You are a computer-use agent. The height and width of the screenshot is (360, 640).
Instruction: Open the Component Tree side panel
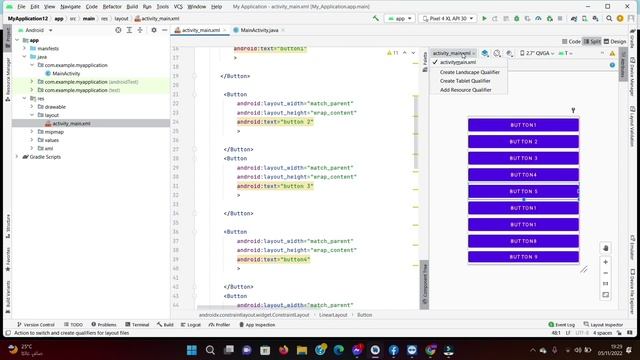424,284
